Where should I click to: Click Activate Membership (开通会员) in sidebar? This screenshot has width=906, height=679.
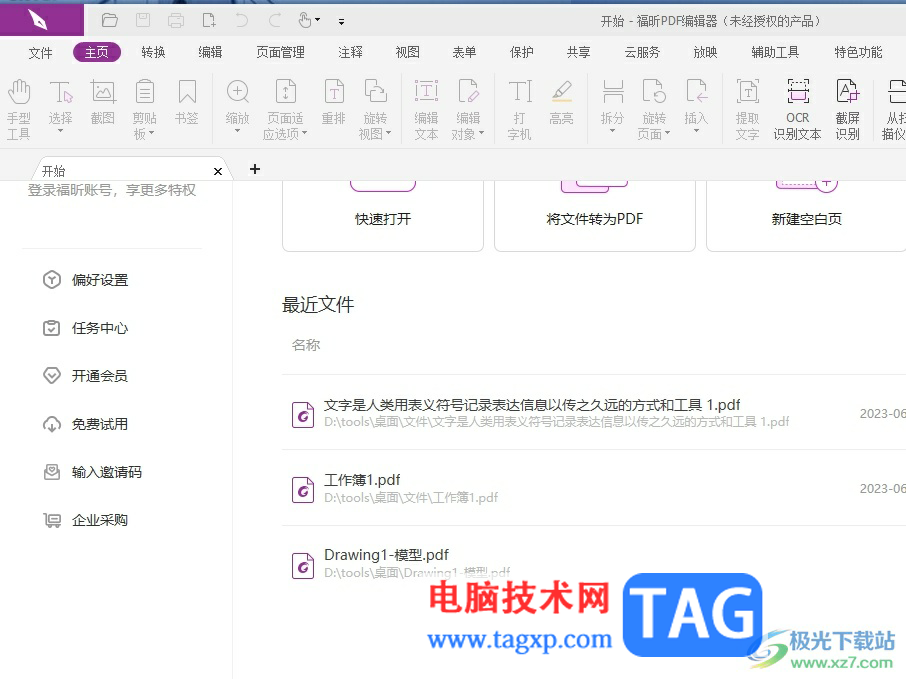tap(86, 376)
